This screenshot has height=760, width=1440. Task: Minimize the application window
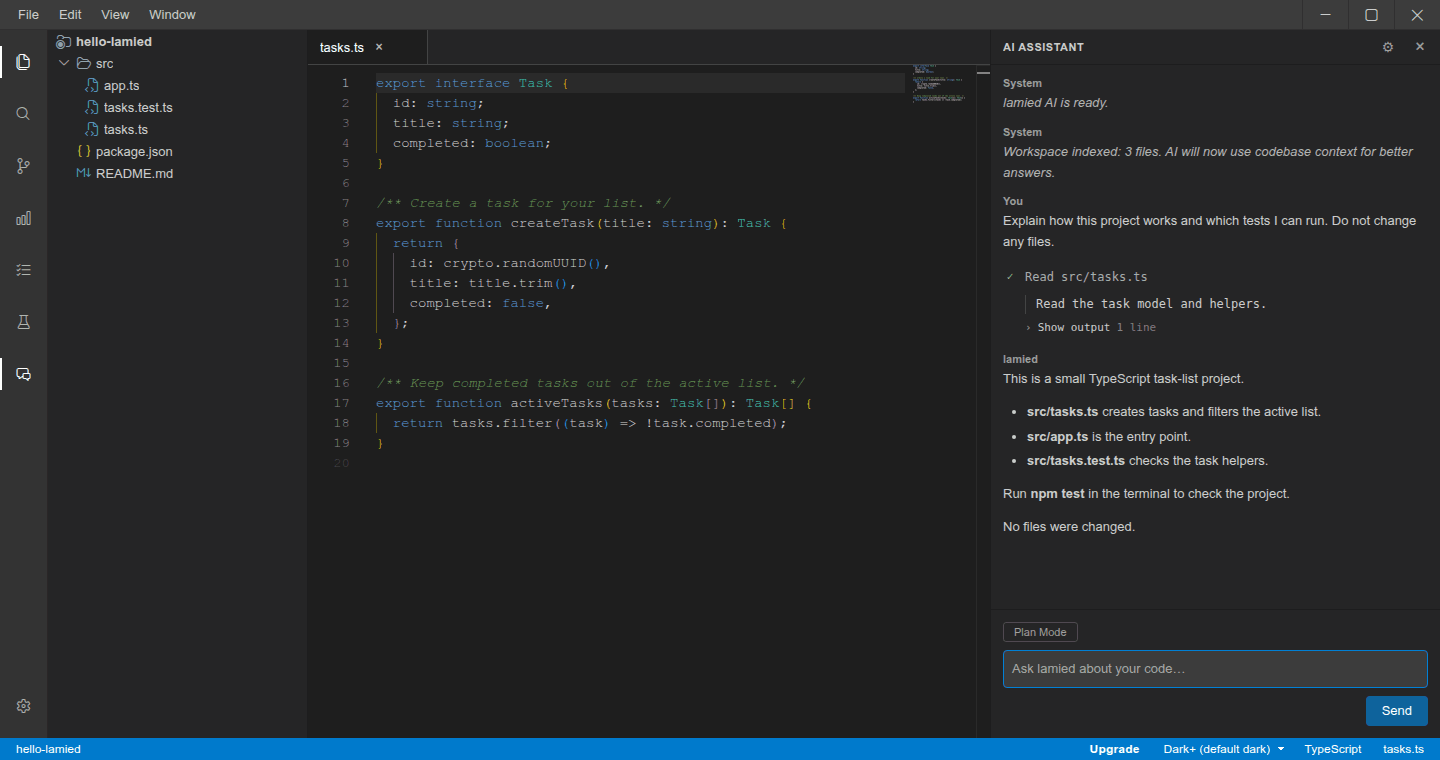pos(1326,15)
